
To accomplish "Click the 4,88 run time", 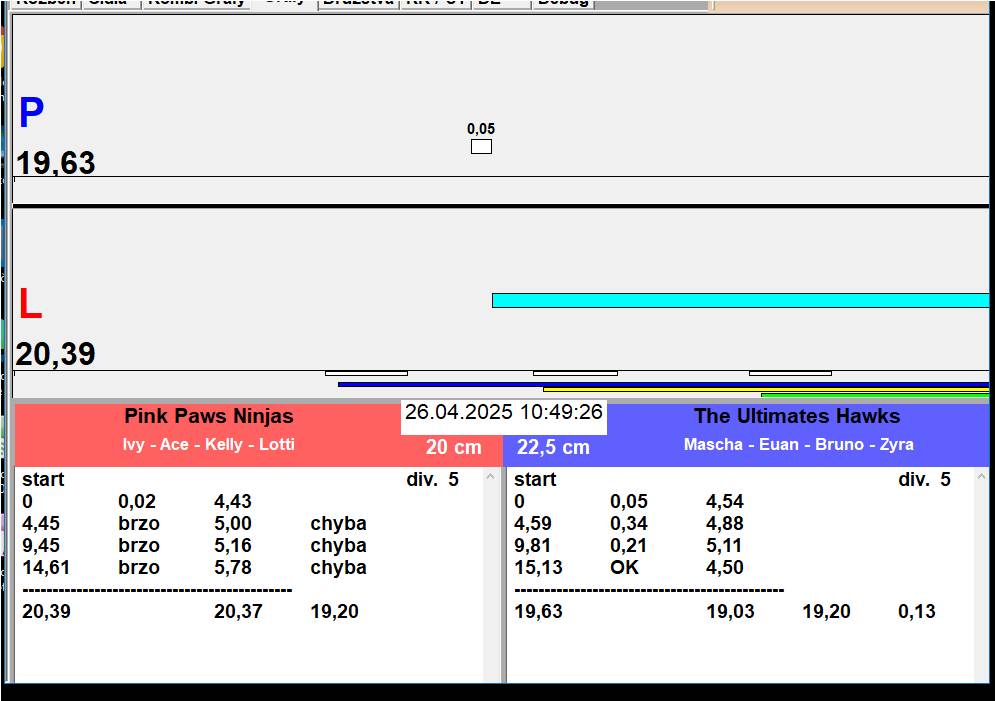I will click(x=725, y=524).
